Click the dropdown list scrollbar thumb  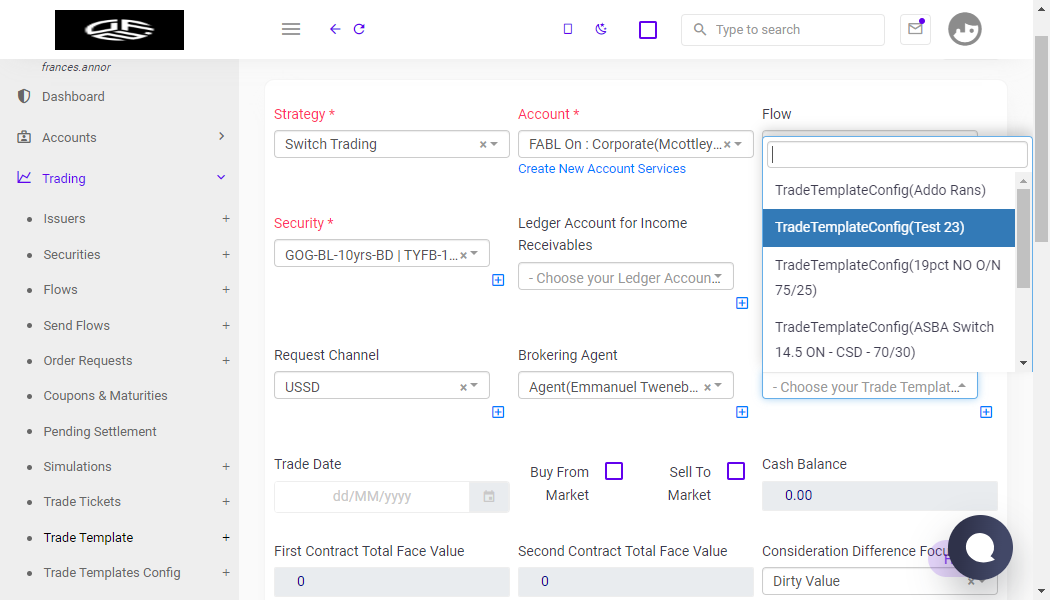coord(1023,238)
